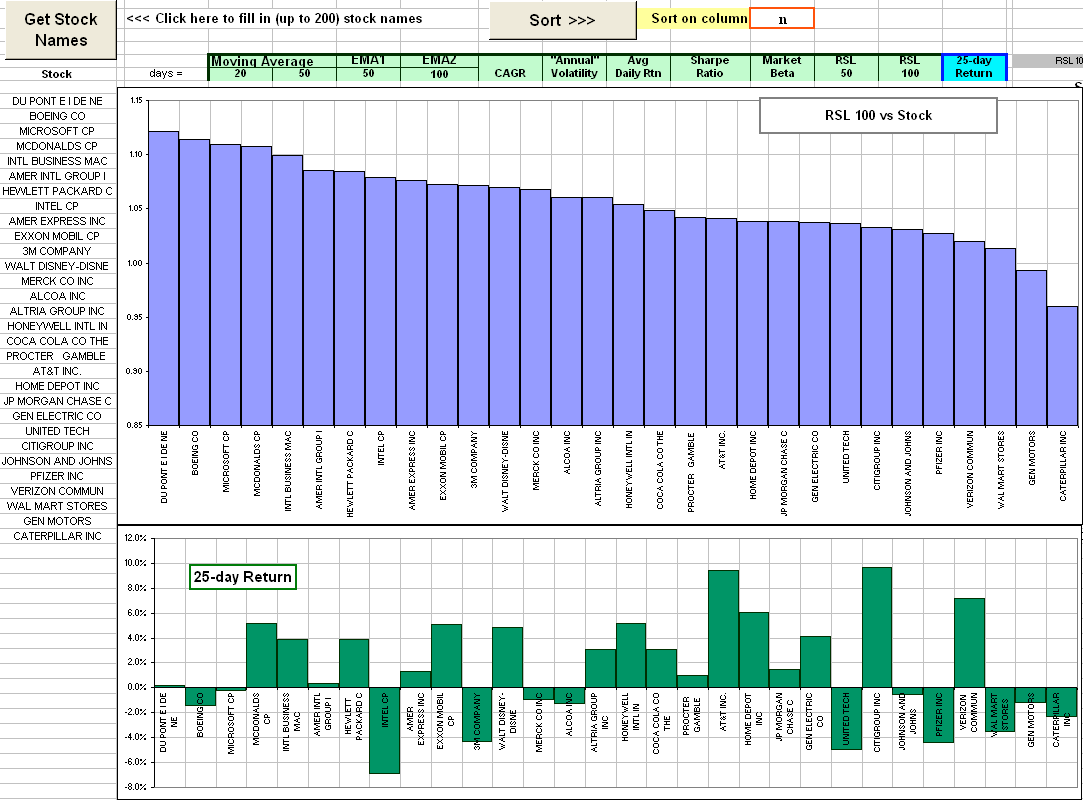Select the PROCTER GAMBLE stock cell
The height and width of the screenshot is (800, 1083).
[57, 356]
